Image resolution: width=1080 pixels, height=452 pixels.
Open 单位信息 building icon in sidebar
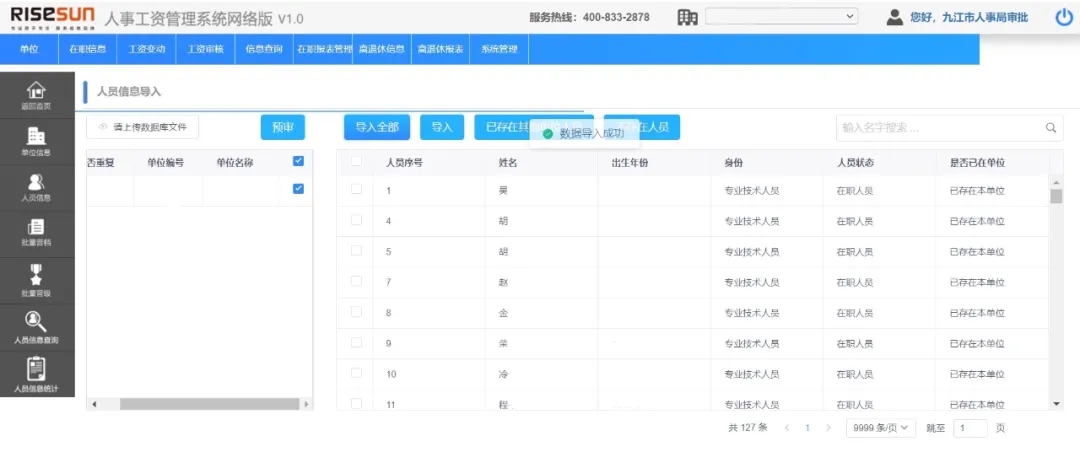36,137
